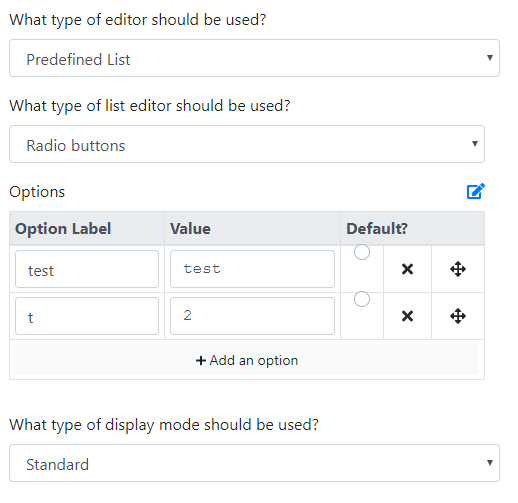
Task: Grab move handle of 't' row
Action: pyautogui.click(x=458, y=316)
